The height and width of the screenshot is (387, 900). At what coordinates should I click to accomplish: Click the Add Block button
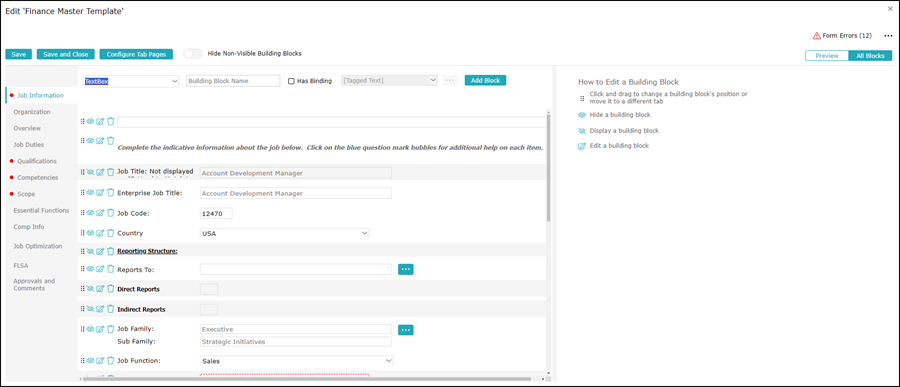[485, 80]
